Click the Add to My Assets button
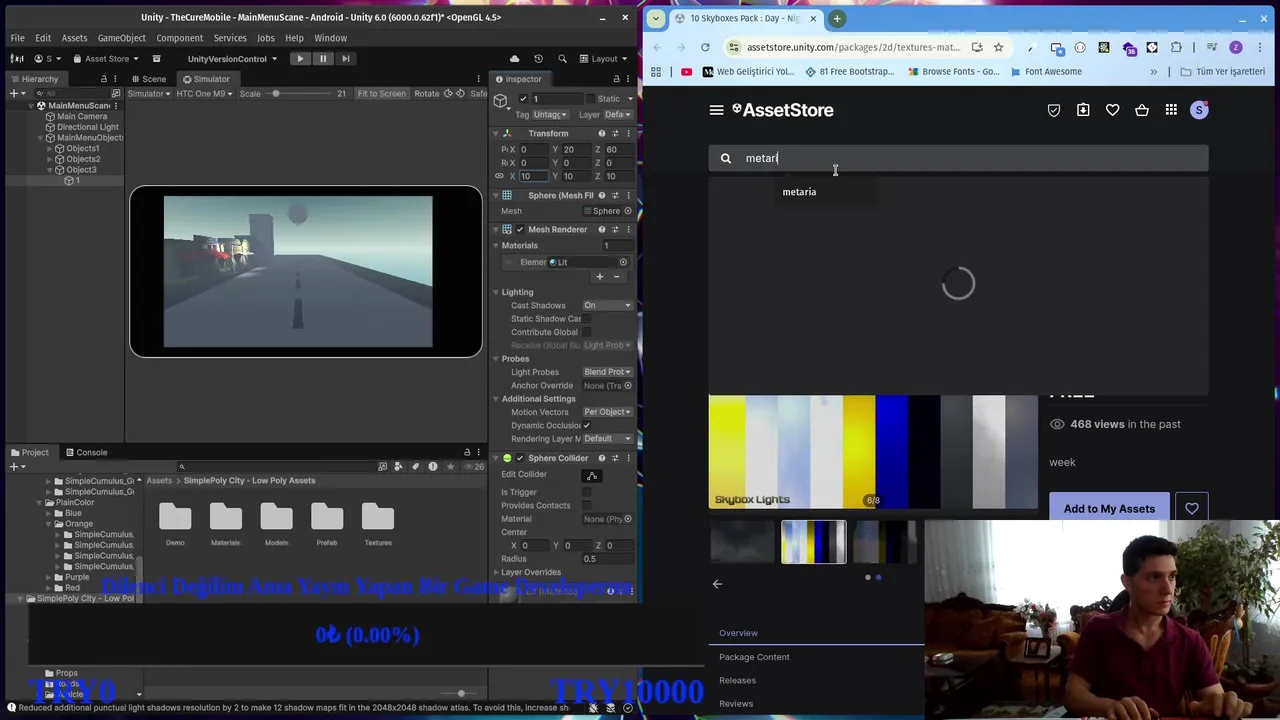The height and width of the screenshot is (720, 1280). point(1109,508)
